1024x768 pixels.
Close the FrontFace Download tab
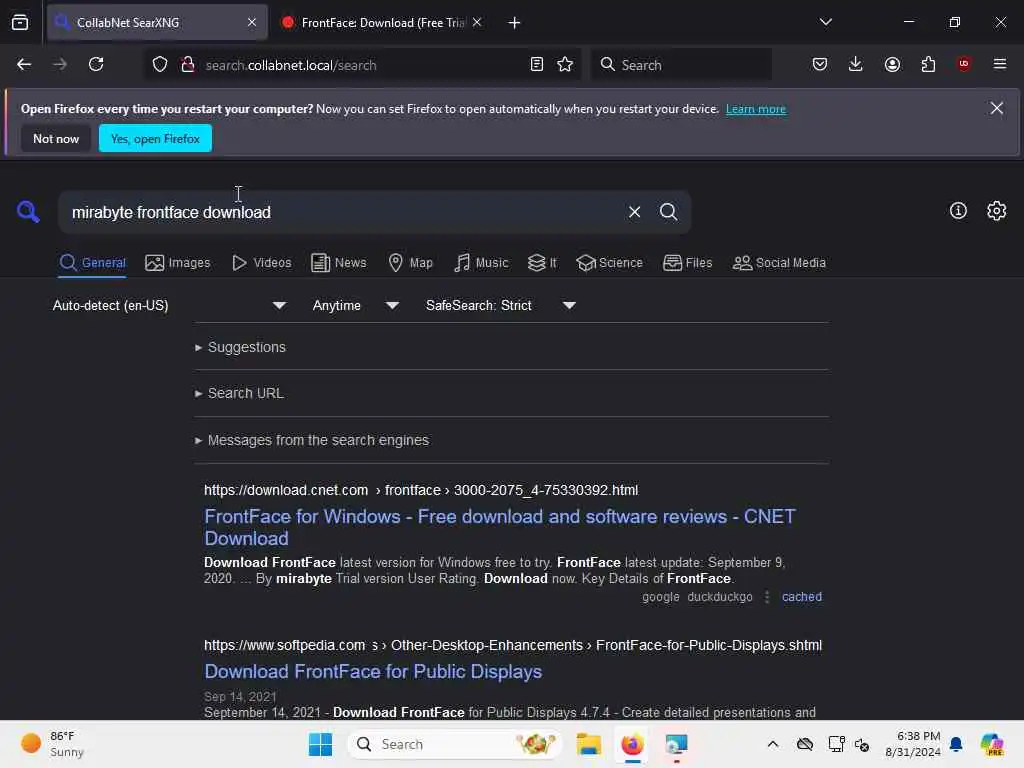477,22
